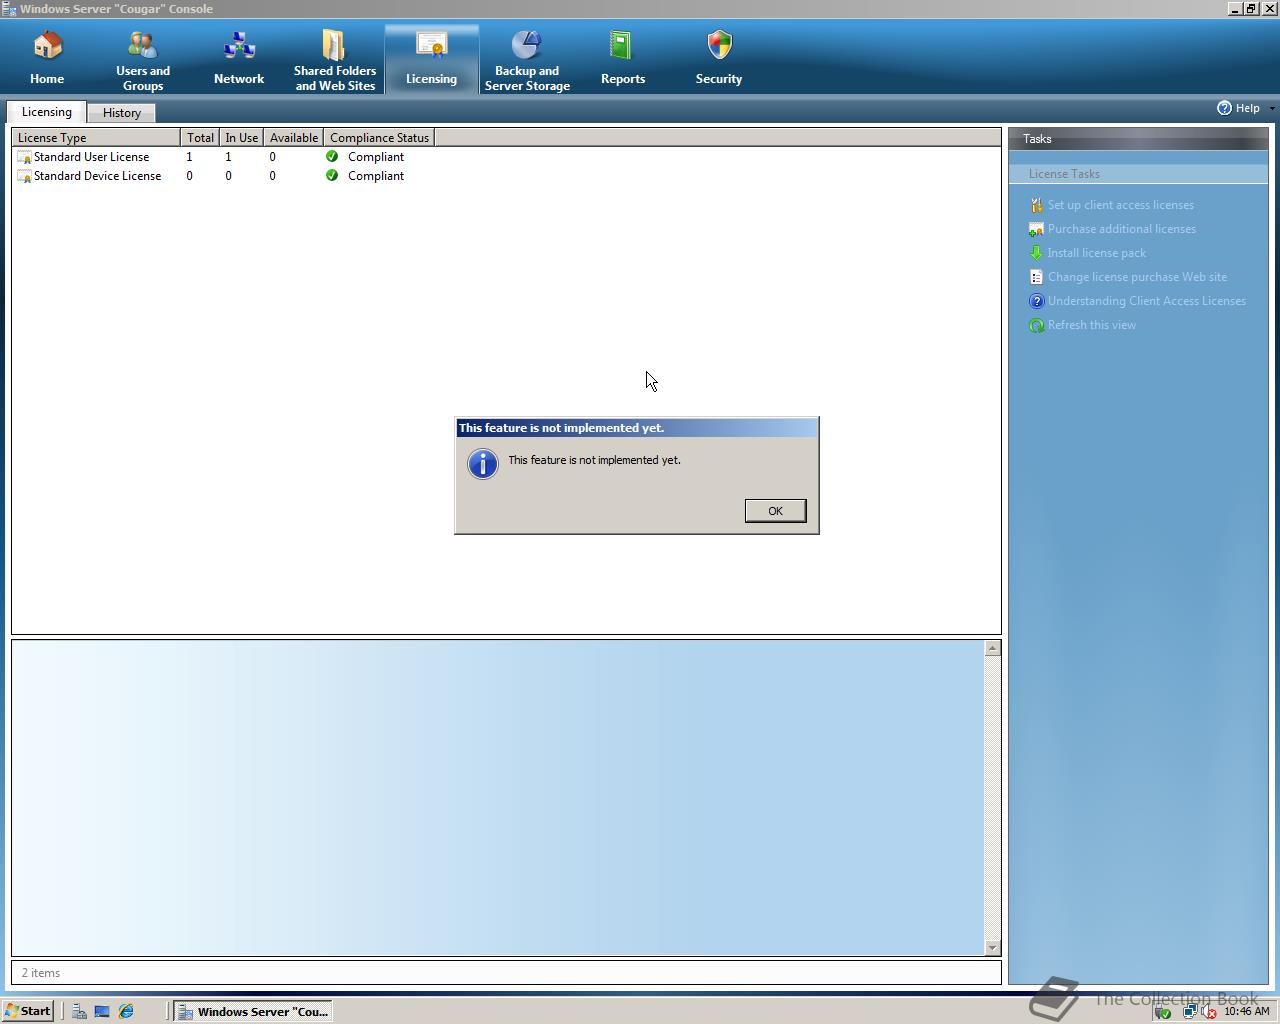Open Understanding Client Access Licenses link

pos(1147,301)
